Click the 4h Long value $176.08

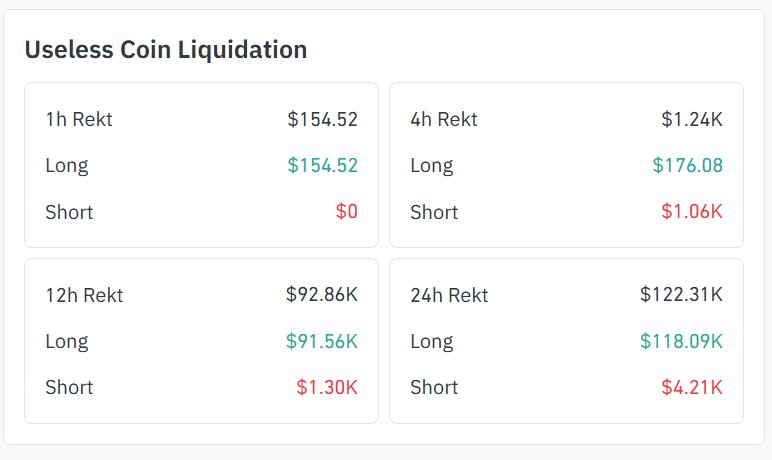click(687, 166)
